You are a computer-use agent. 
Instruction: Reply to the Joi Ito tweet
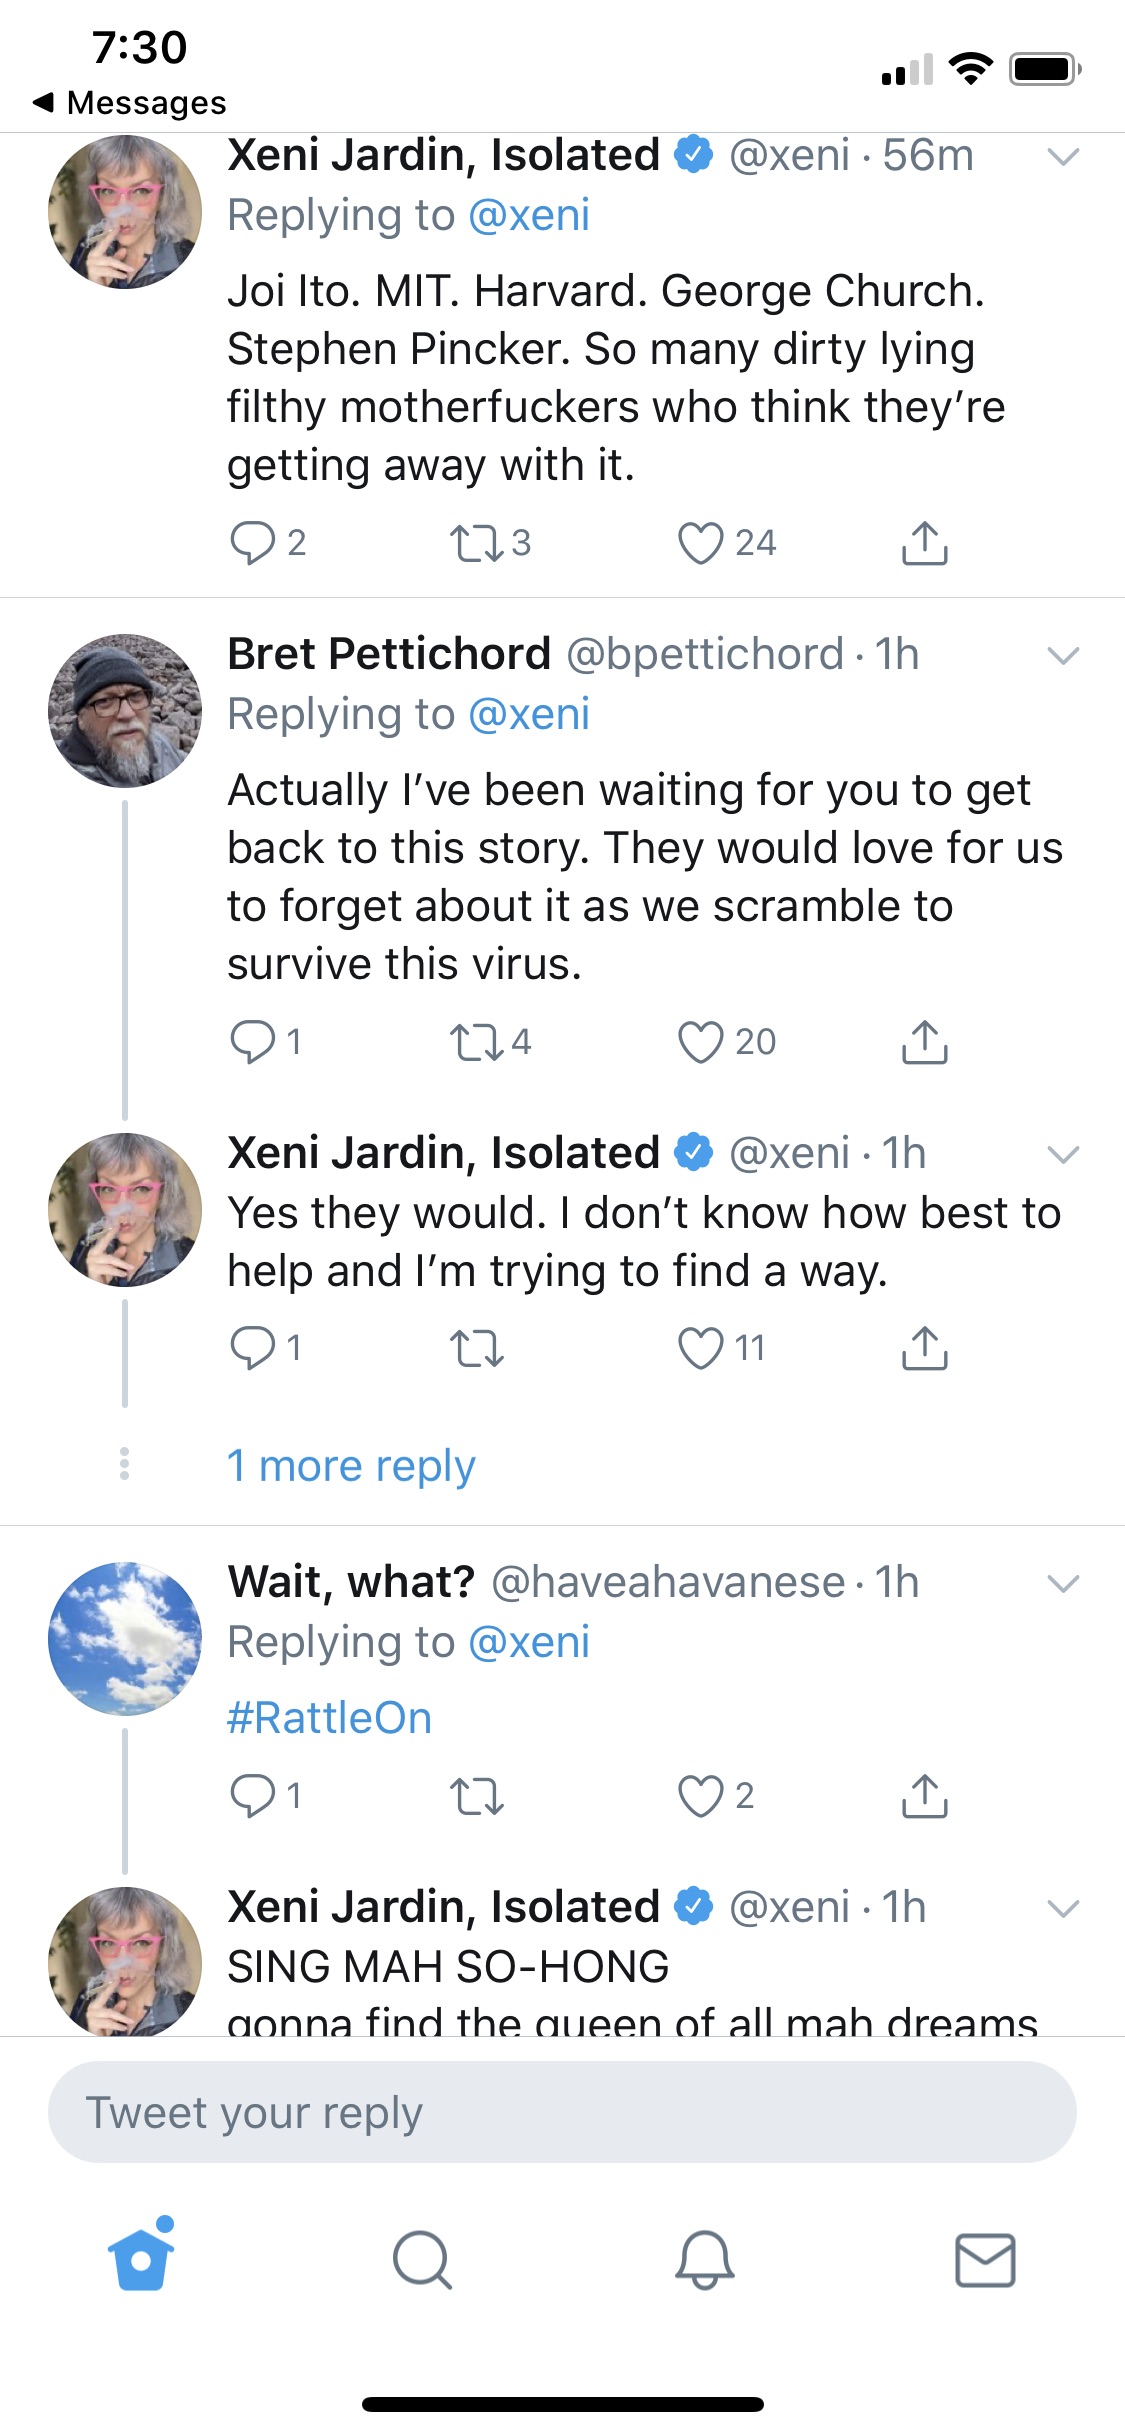252,543
